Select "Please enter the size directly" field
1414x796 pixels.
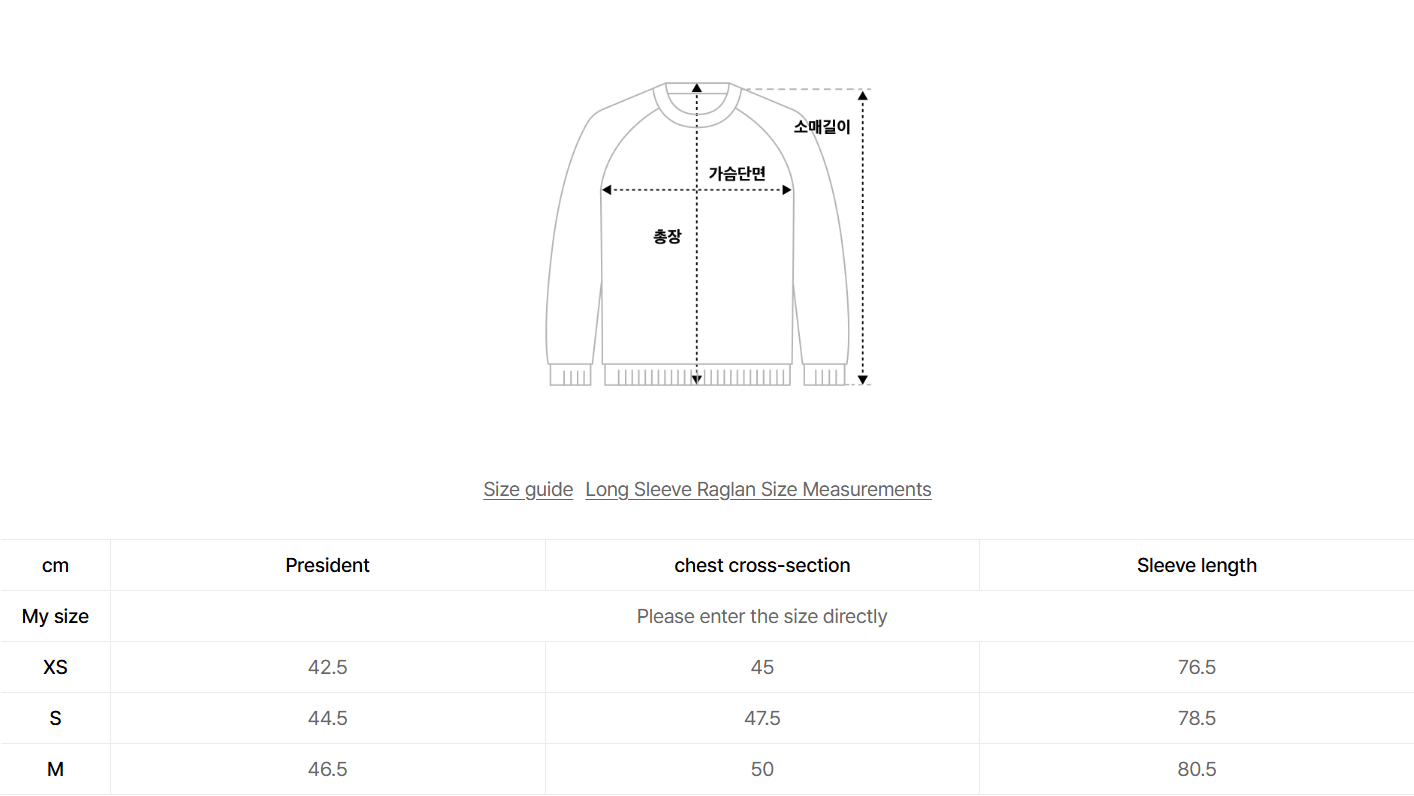pyautogui.click(x=762, y=616)
